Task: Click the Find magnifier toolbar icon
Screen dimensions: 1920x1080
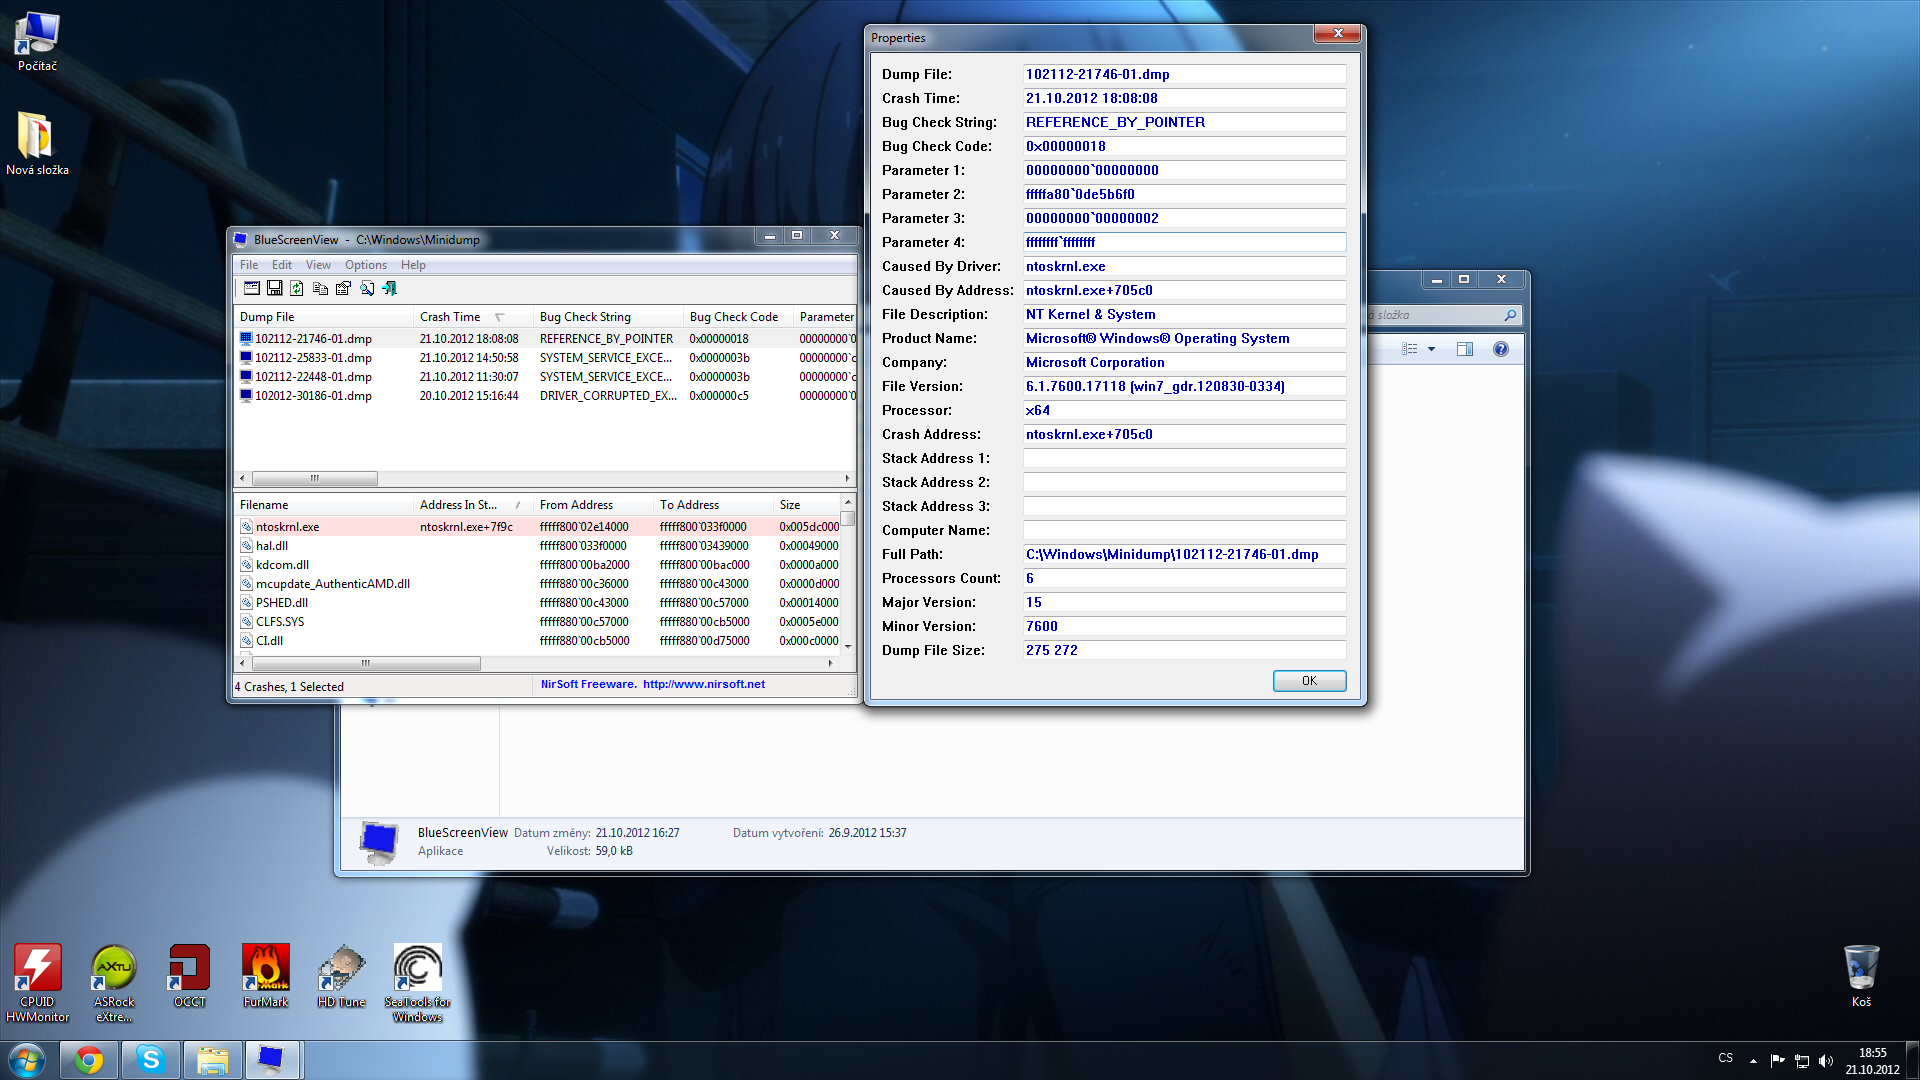Action: [367, 288]
